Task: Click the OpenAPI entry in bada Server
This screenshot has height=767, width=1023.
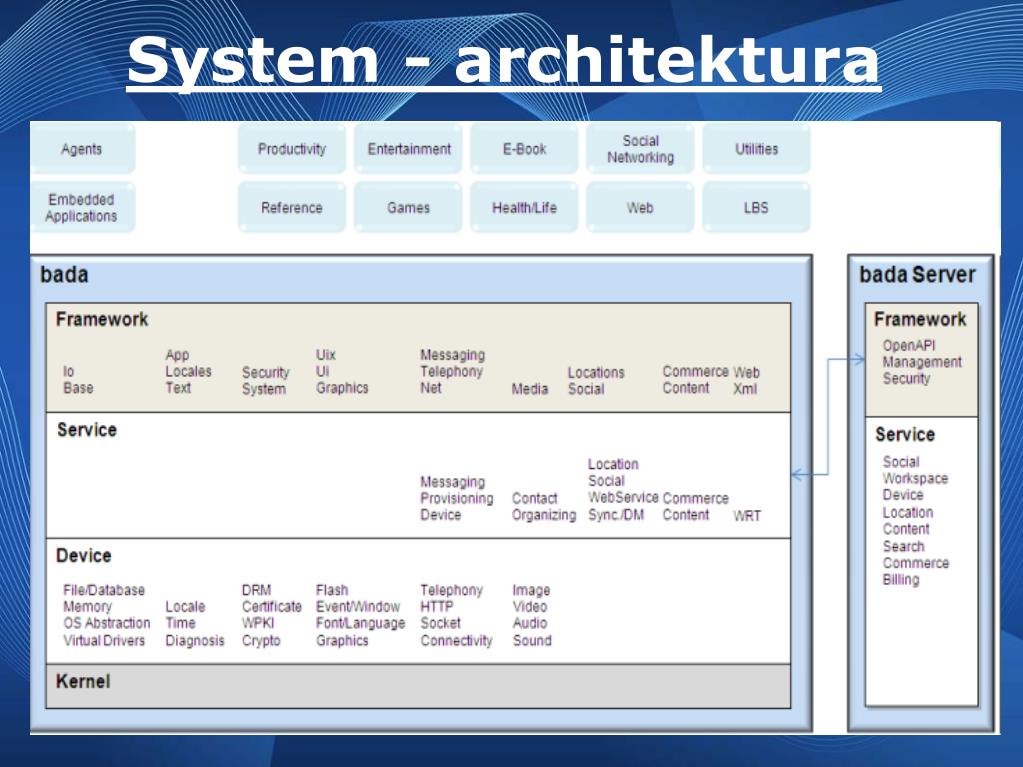Action: (x=909, y=346)
